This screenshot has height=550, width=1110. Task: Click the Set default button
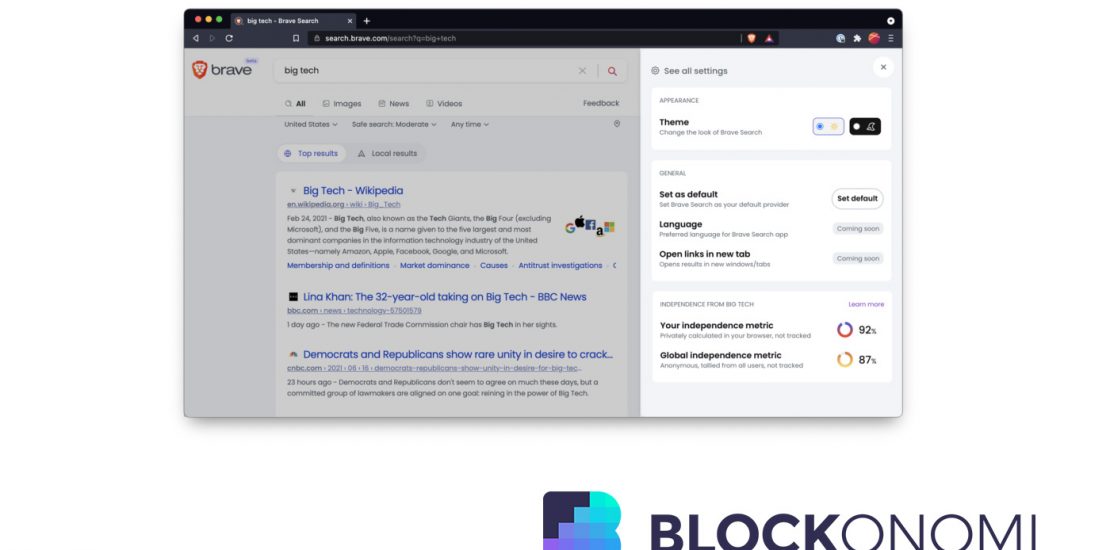point(857,198)
